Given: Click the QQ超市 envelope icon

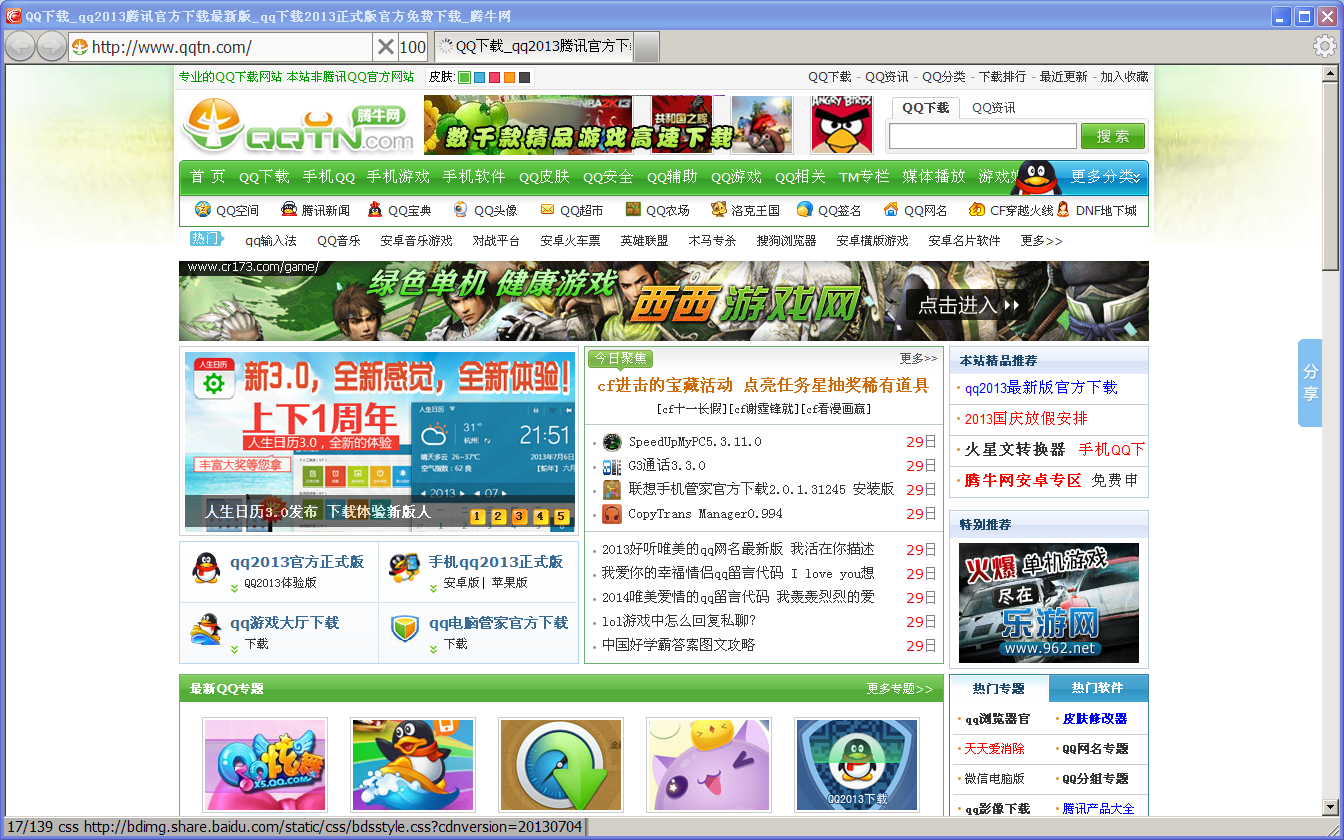Looking at the screenshot, I should (547, 209).
